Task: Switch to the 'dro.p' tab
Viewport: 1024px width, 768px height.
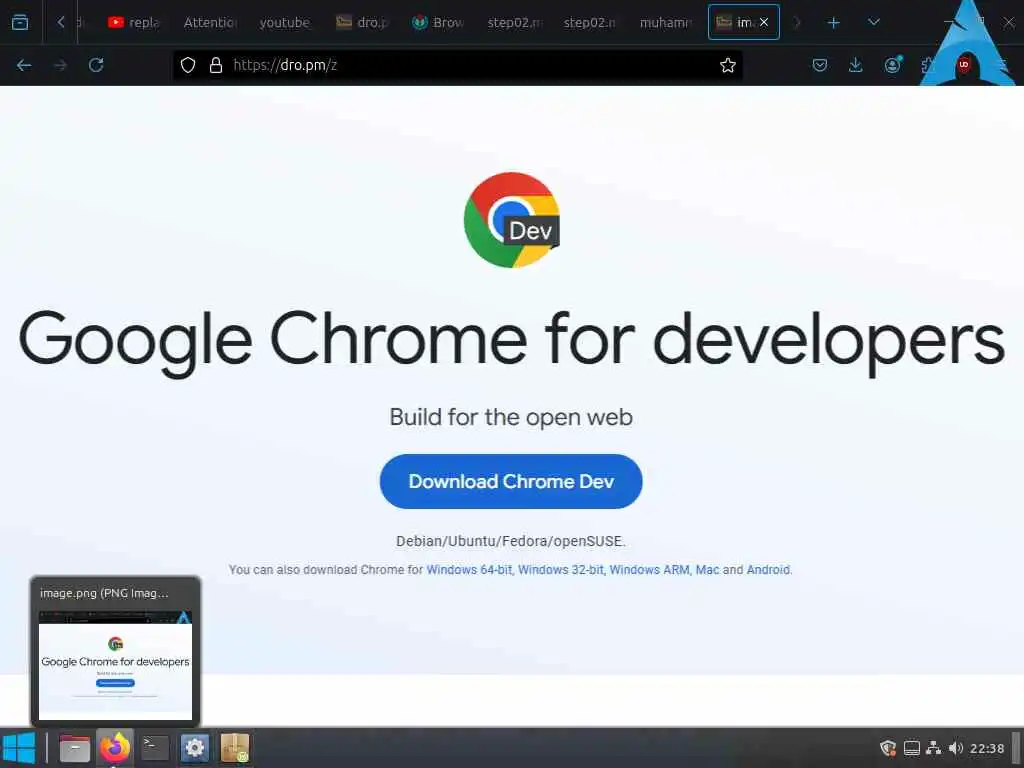Action: [362, 23]
